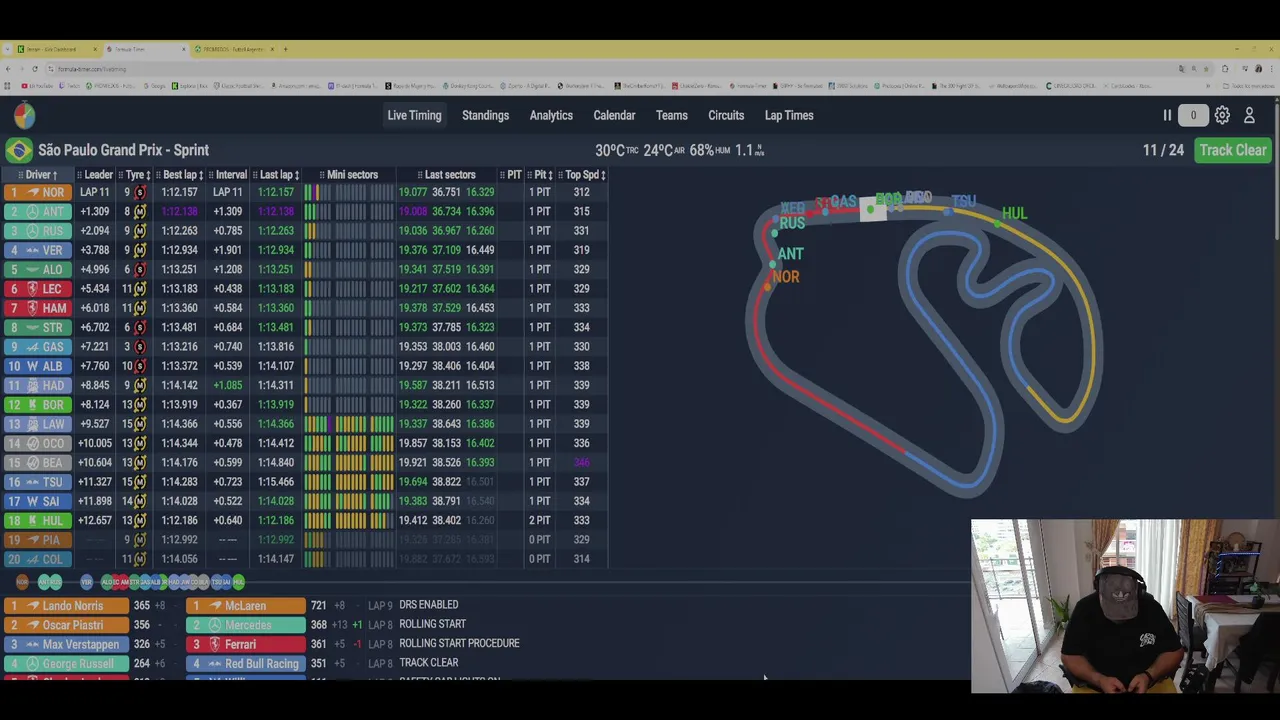The height and width of the screenshot is (720, 1280).
Task: Open a new browser tab
Action: pos(285,49)
